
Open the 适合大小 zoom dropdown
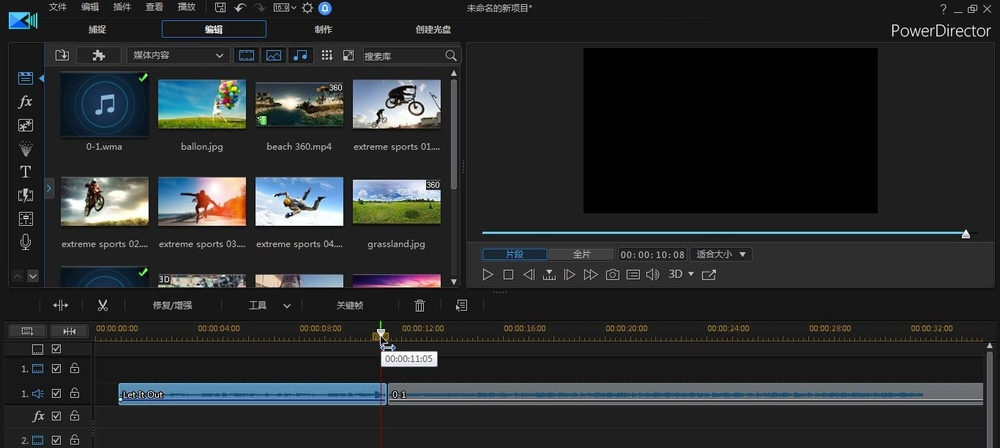pos(722,255)
